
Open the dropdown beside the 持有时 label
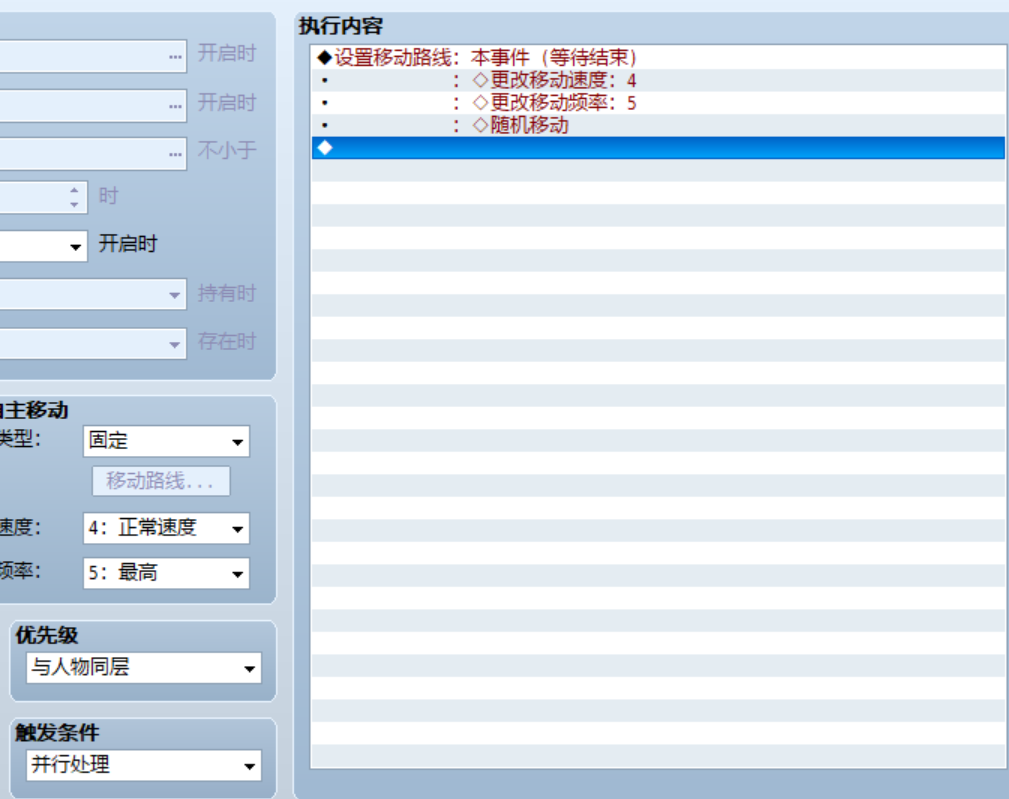pyautogui.click(x=93, y=294)
